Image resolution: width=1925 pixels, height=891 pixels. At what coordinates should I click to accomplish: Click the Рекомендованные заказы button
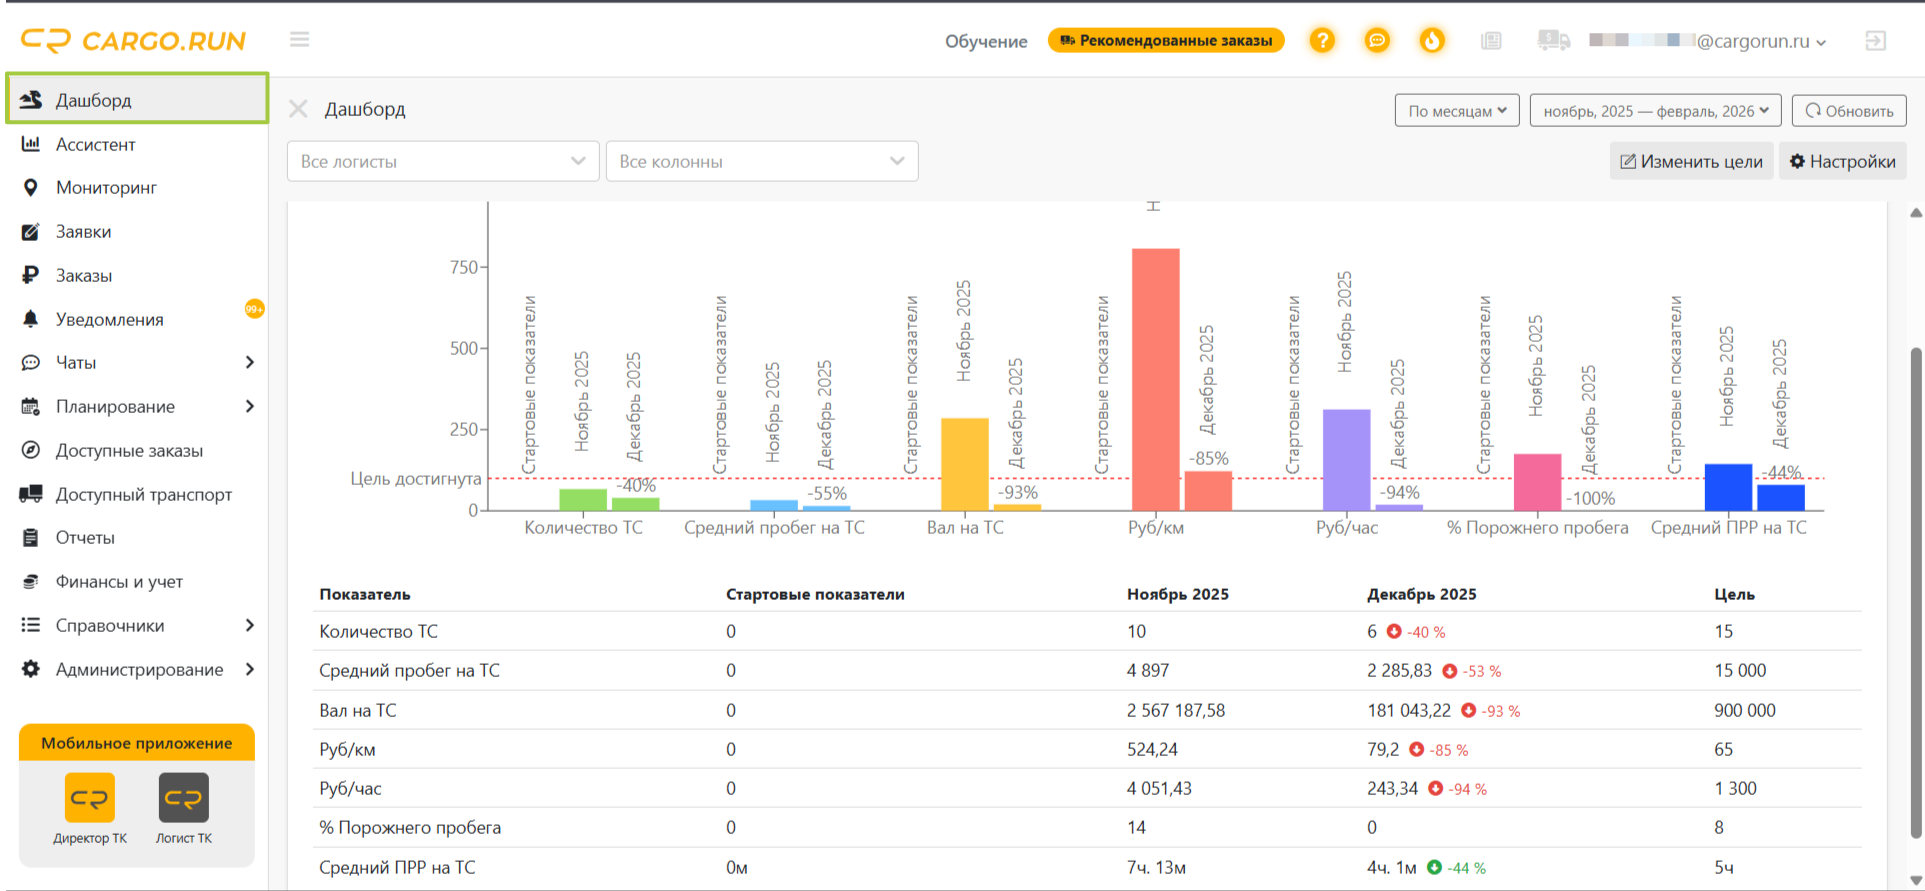tap(1166, 40)
